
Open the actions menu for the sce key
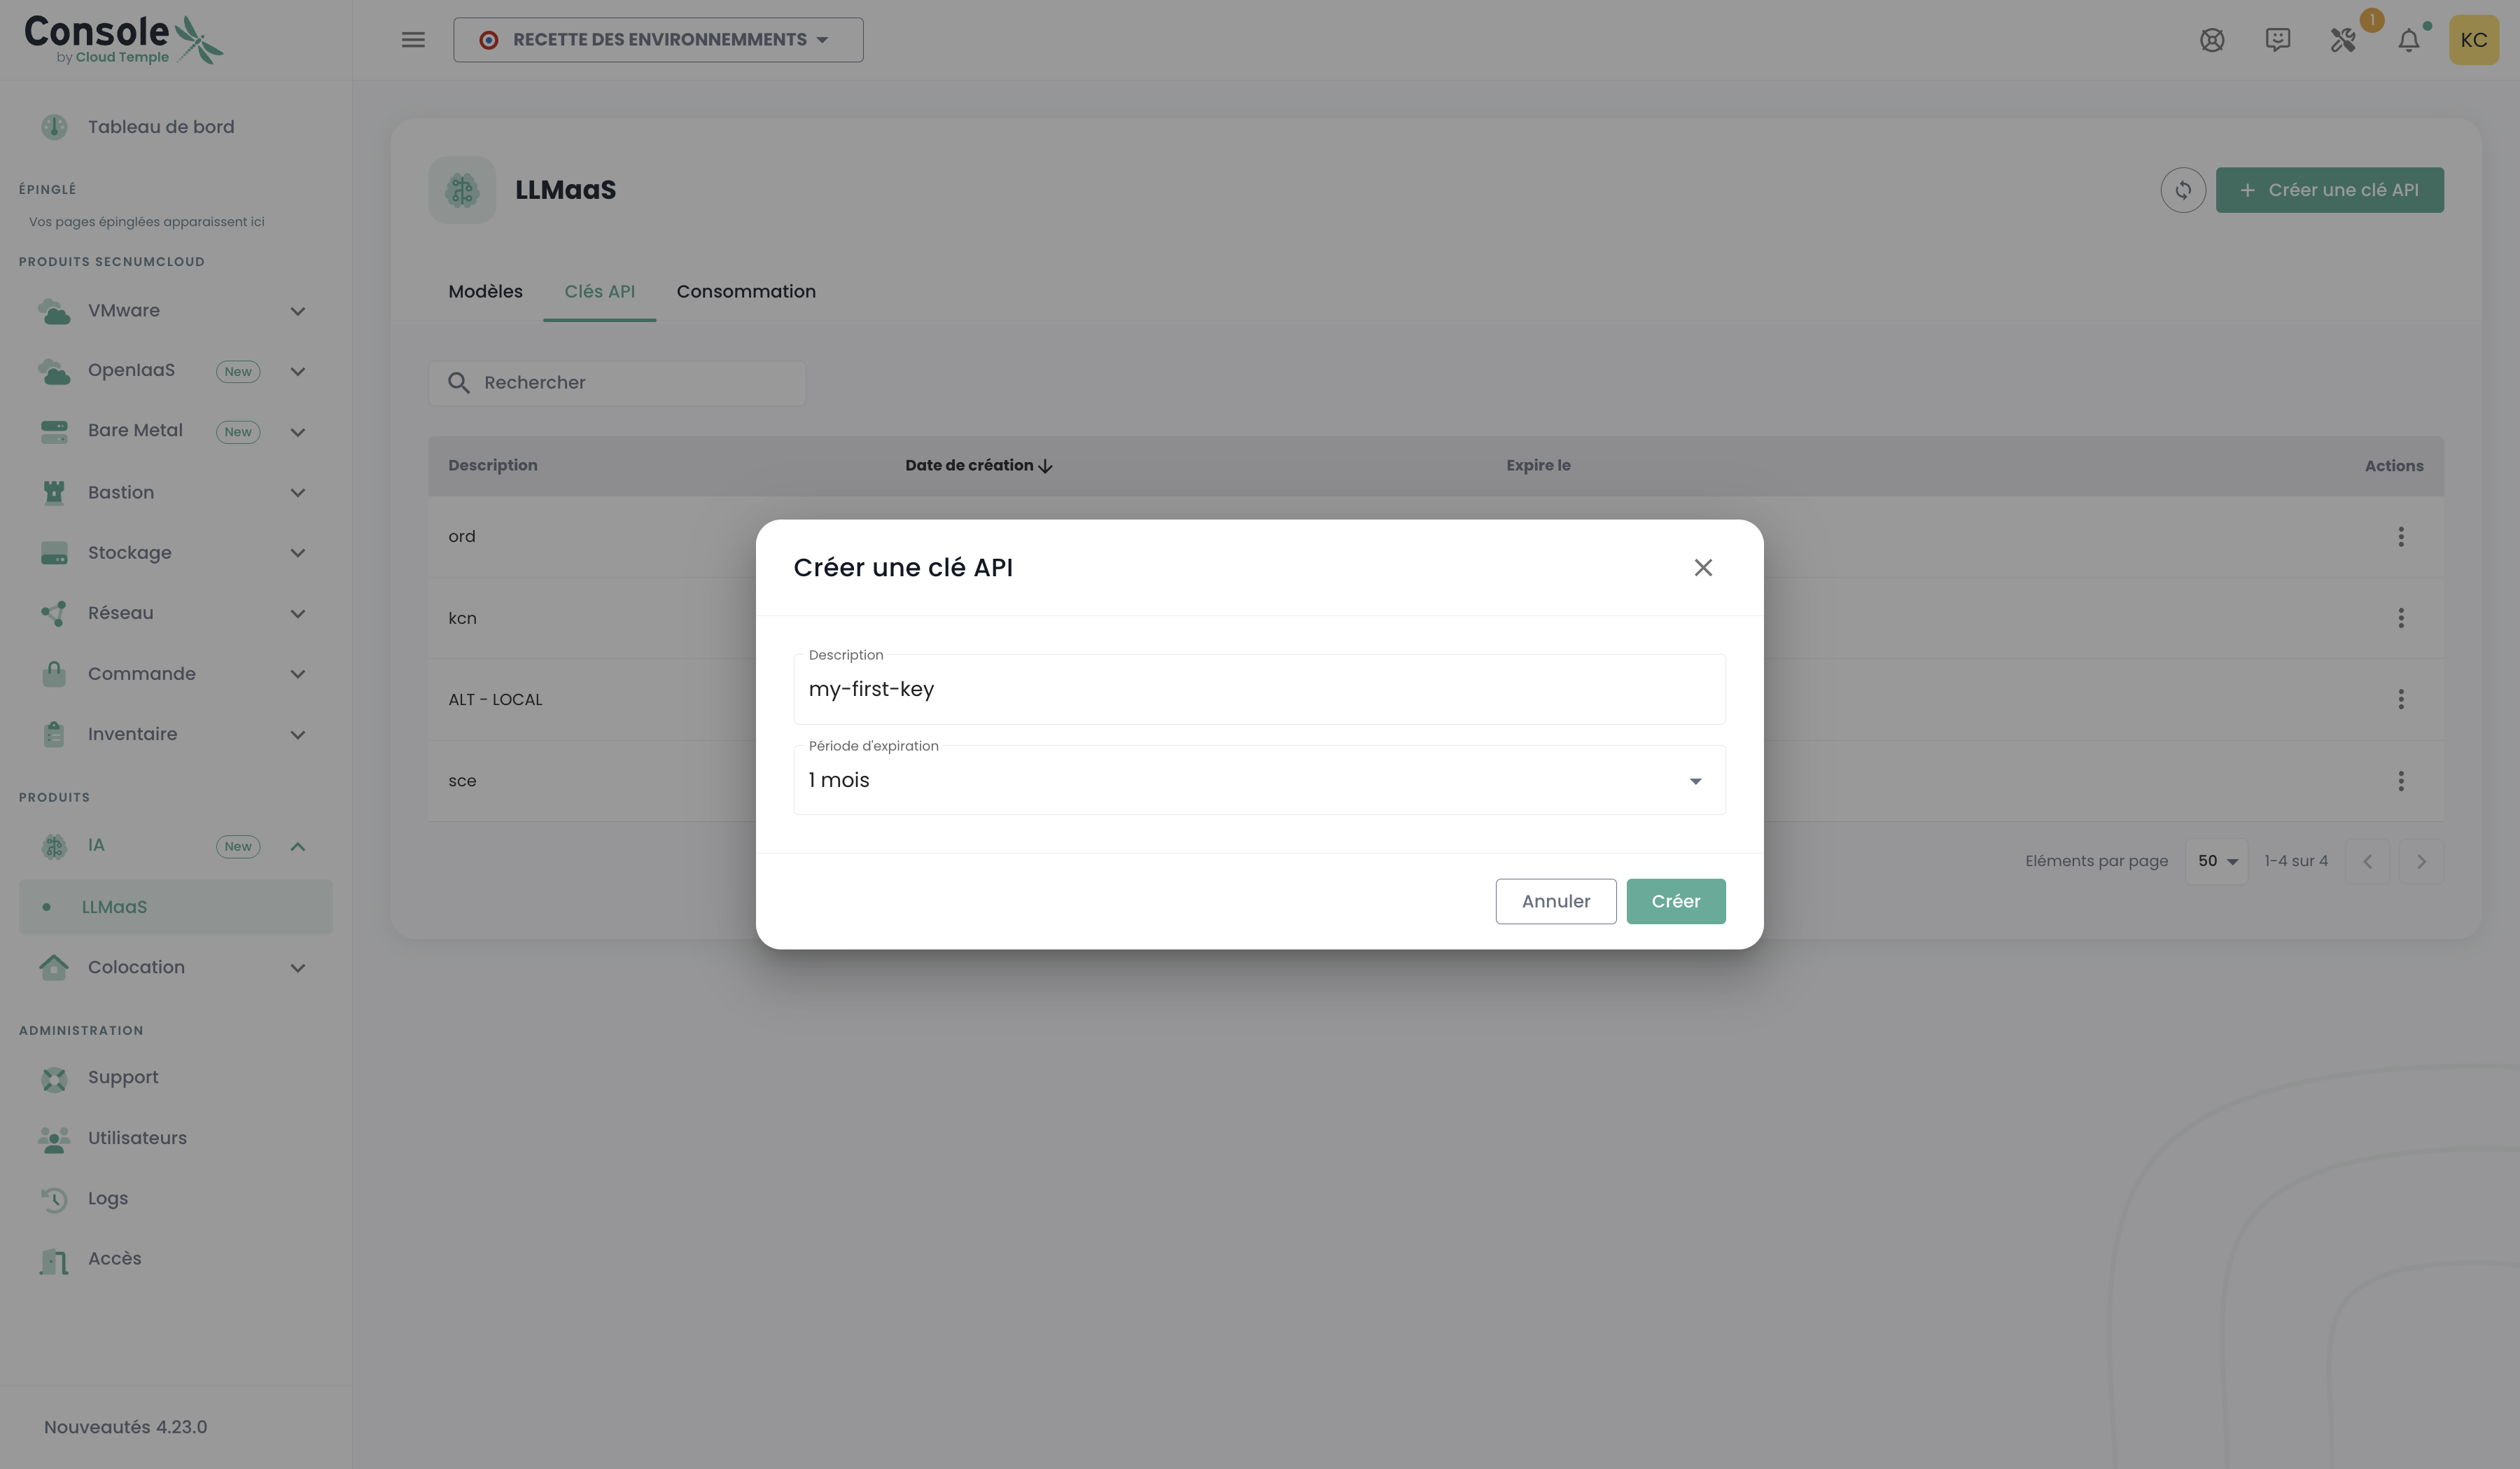coord(2402,781)
